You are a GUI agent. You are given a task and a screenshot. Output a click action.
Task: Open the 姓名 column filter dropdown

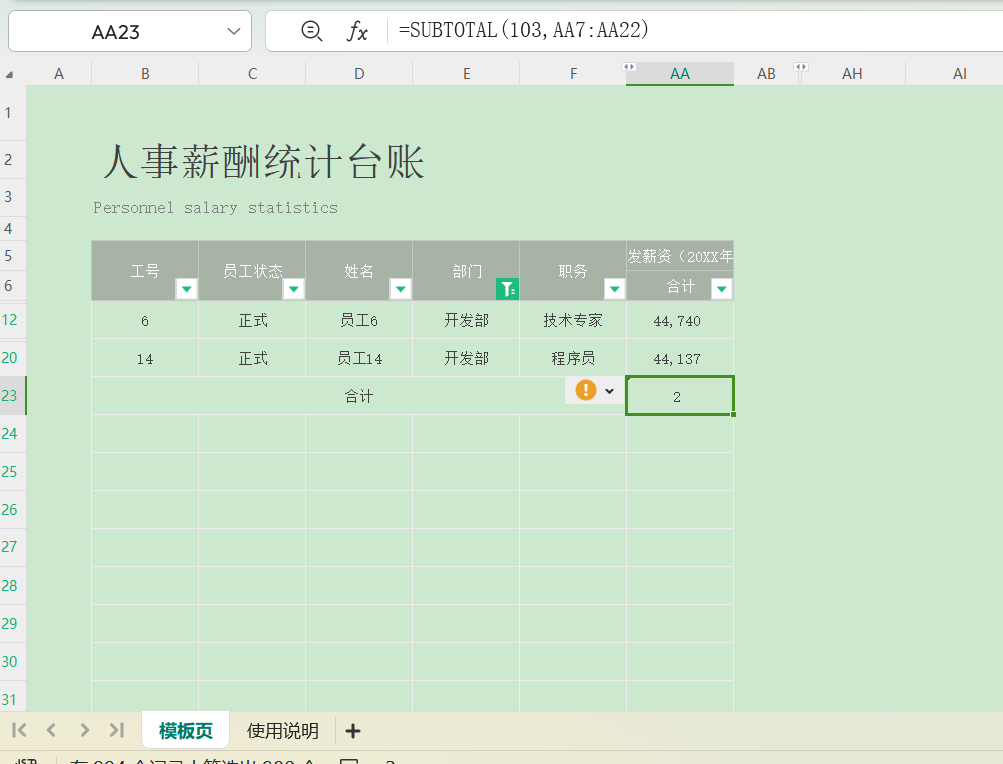click(400, 289)
